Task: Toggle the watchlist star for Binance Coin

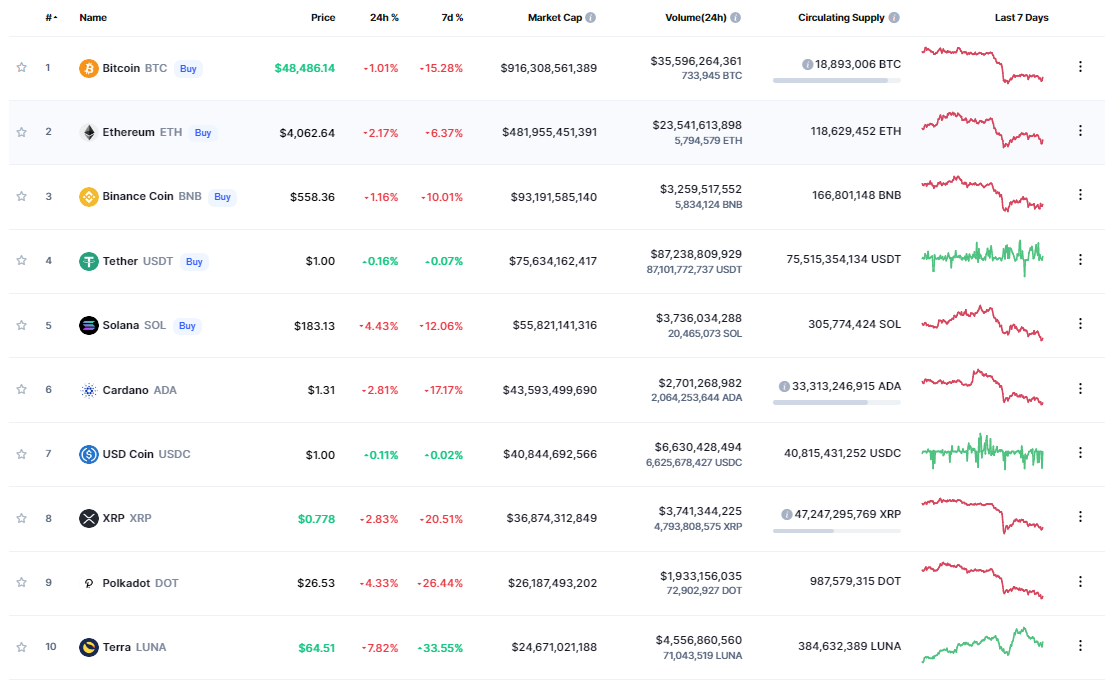Action: [x=22, y=196]
